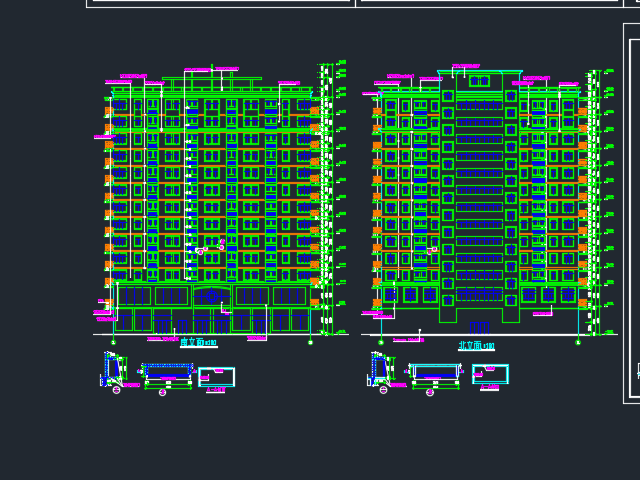Select the vertical dimension chain beside north elevation
Image resolution: width=640 pixels, height=480 pixels.
595,200
